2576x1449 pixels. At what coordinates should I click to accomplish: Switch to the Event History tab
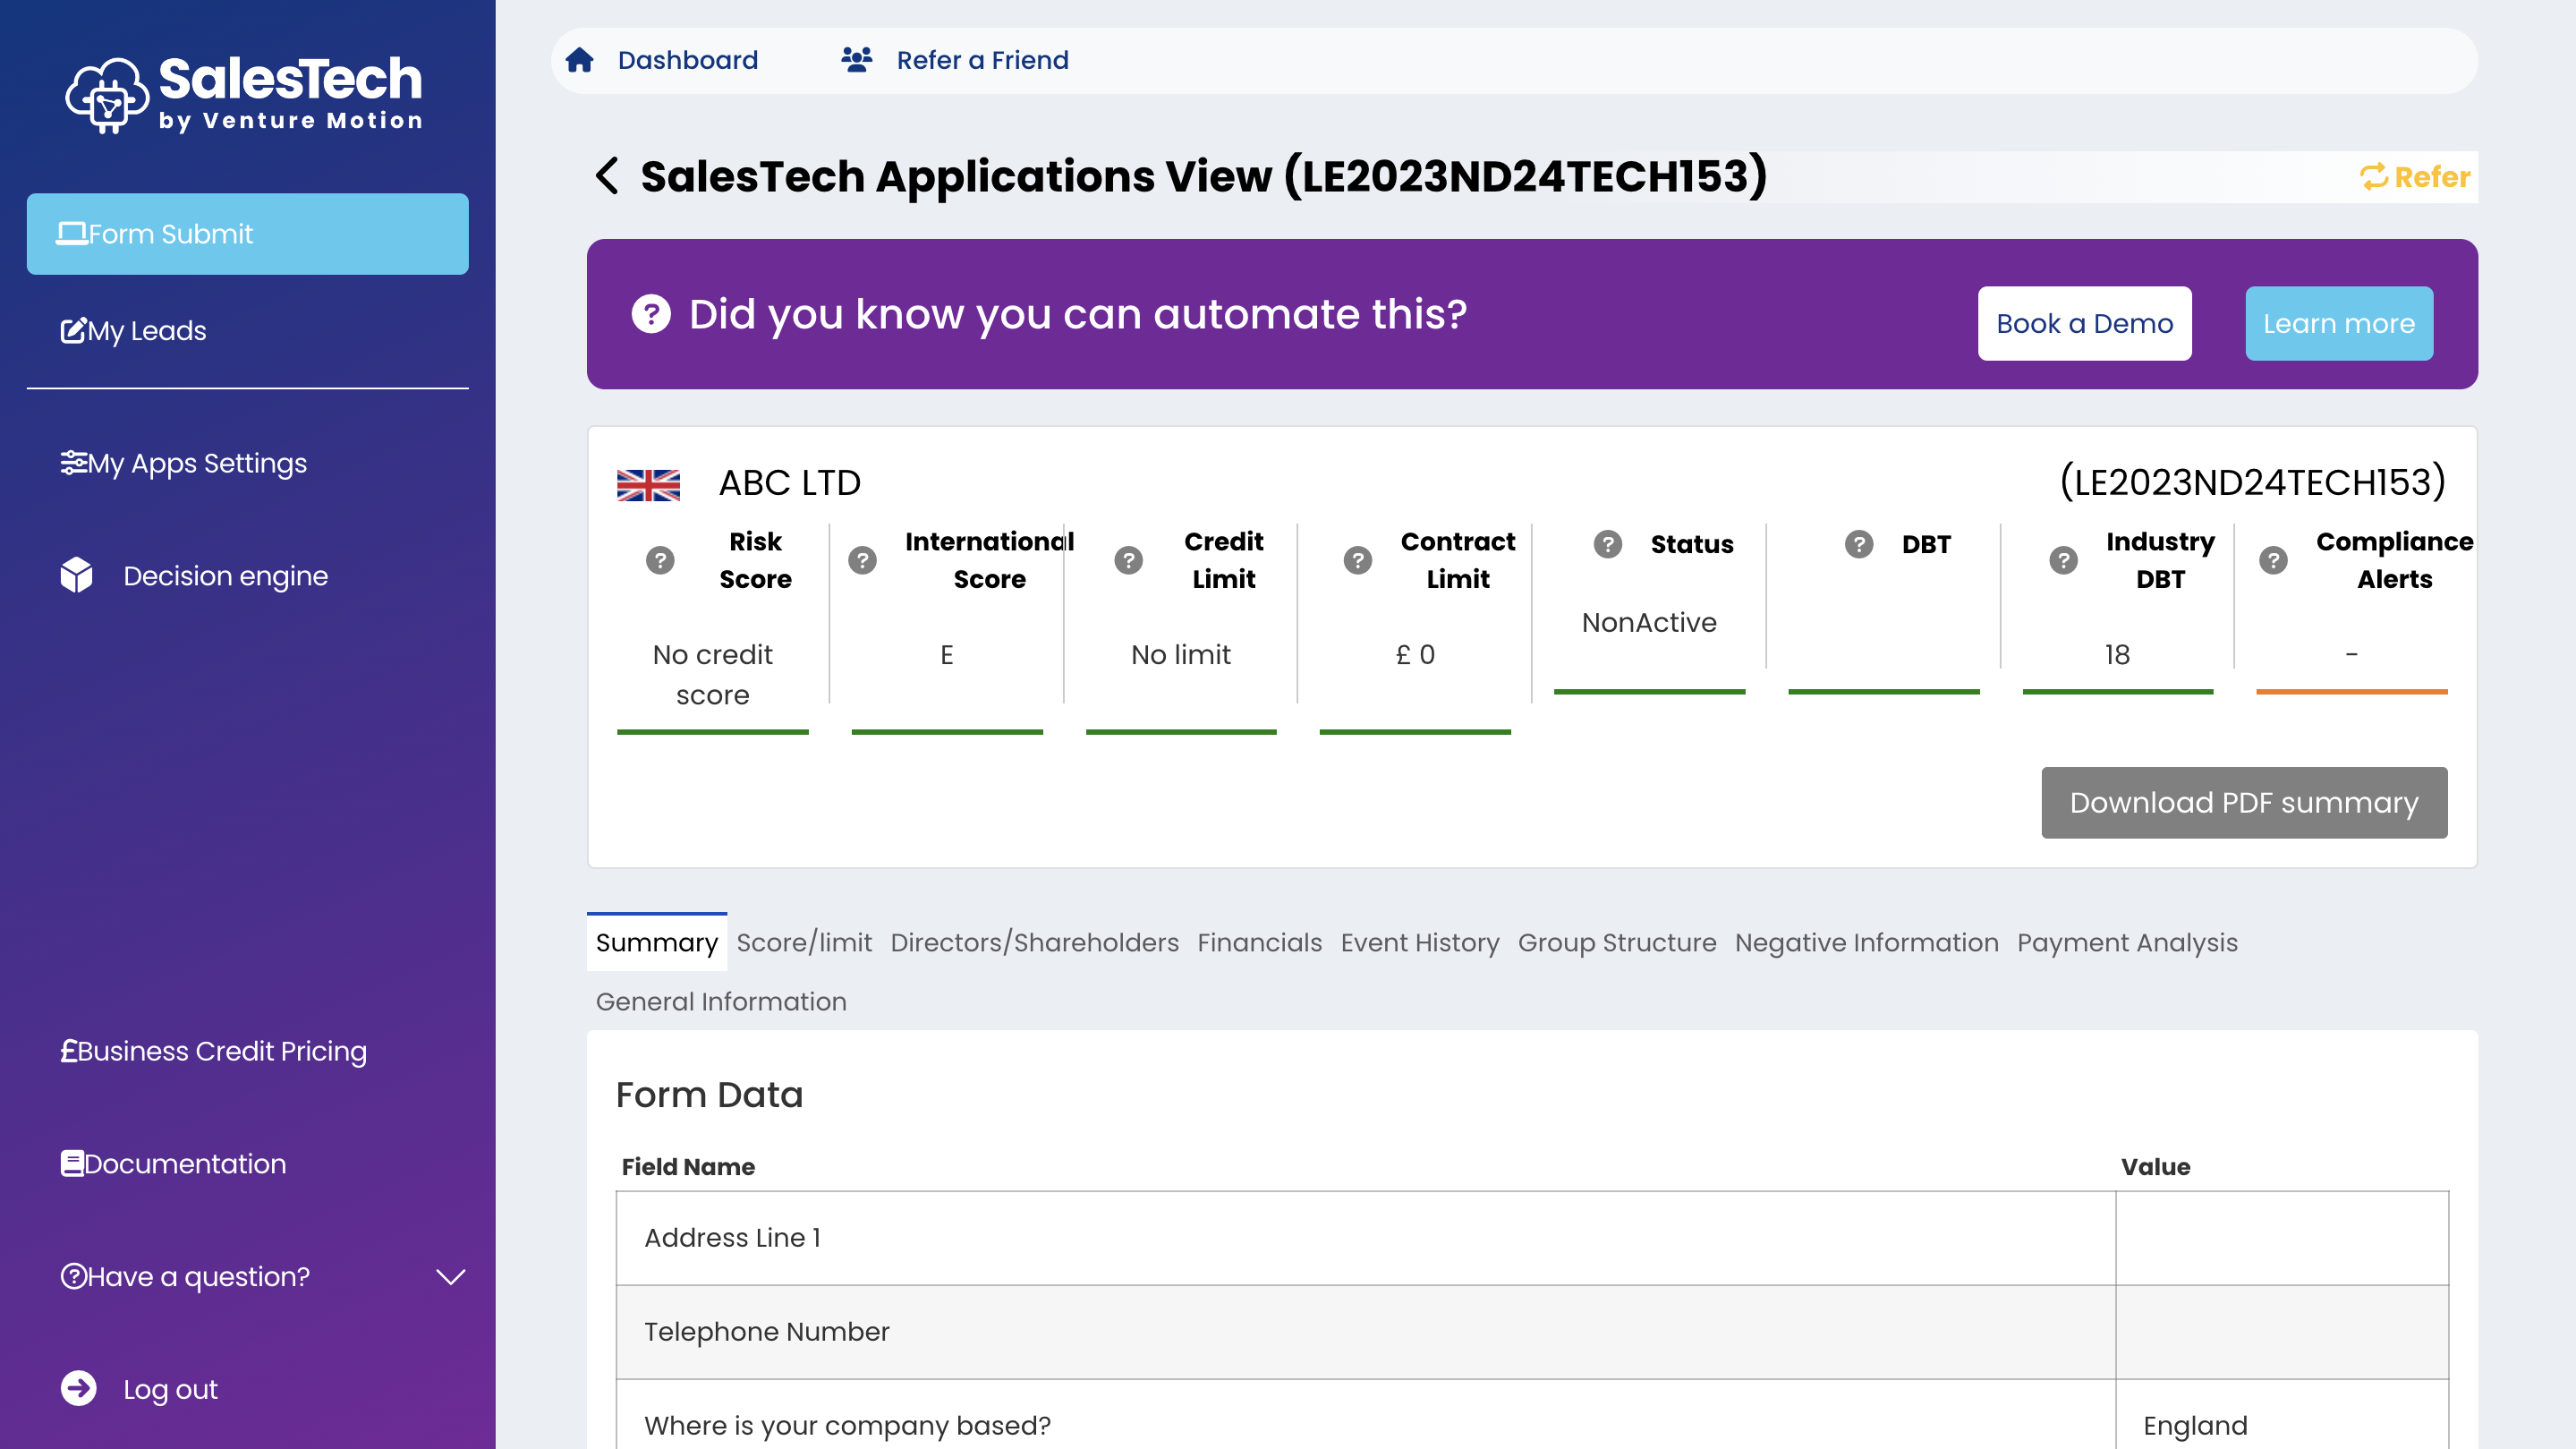point(1420,942)
